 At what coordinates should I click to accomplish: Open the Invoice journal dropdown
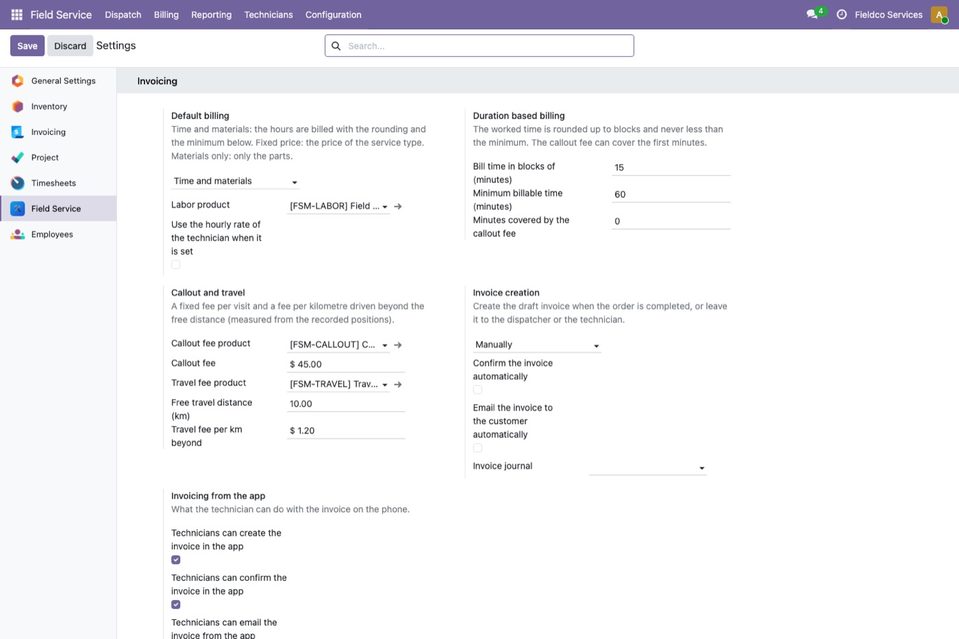(648, 467)
